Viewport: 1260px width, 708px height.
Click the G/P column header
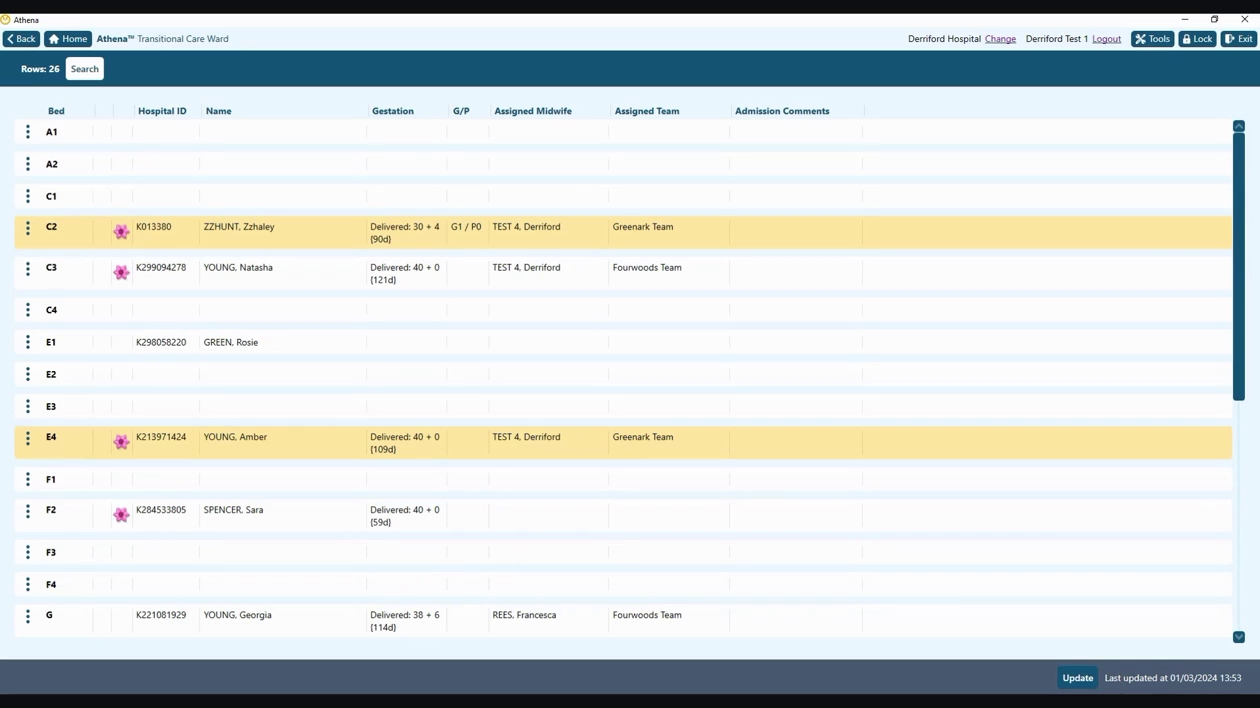pos(461,111)
